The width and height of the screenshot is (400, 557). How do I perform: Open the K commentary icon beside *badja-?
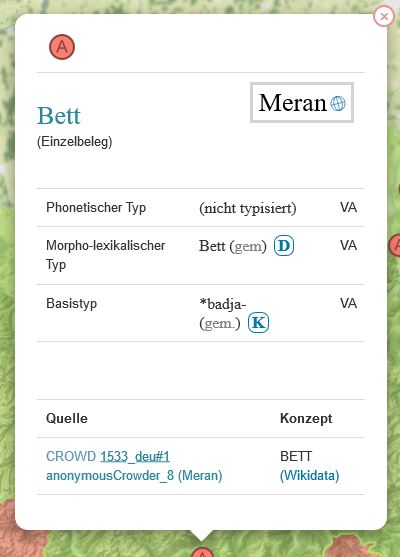258,323
